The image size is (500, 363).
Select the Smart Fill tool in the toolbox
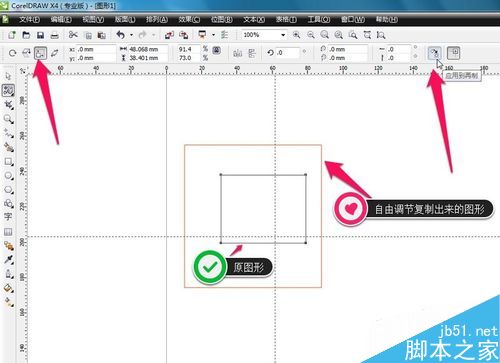pos(8,147)
